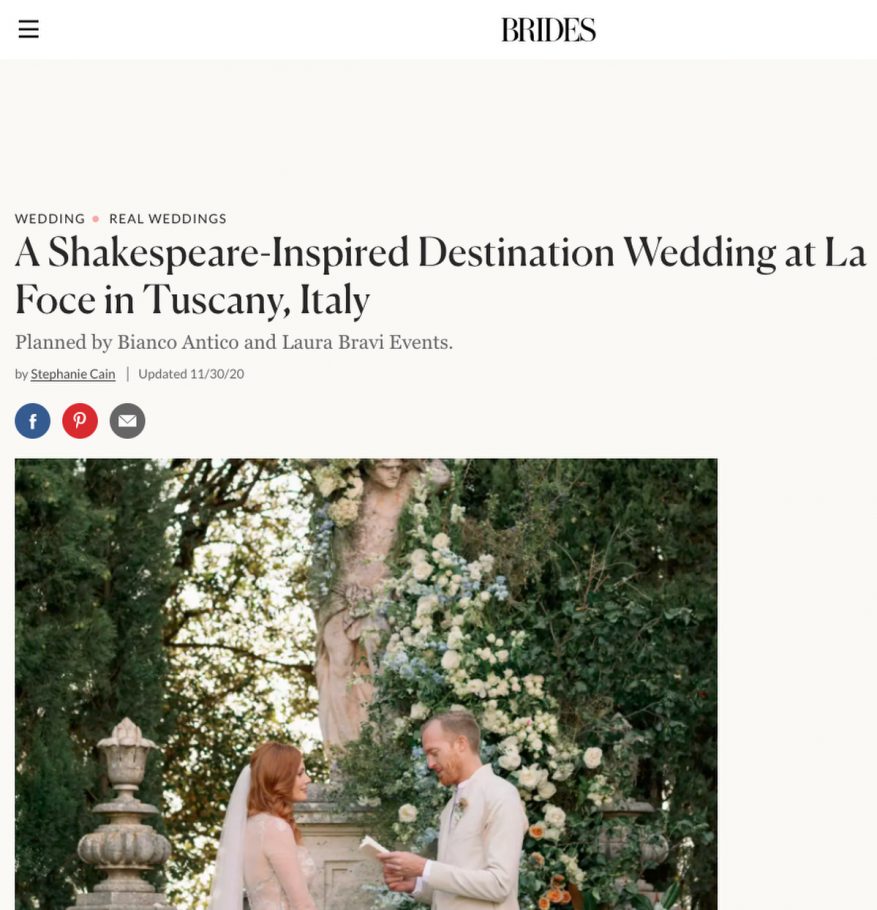The image size is (877, 910).
Task: Click the pink dot between breadcrumb categories
Action: click(x=96, y=219)
